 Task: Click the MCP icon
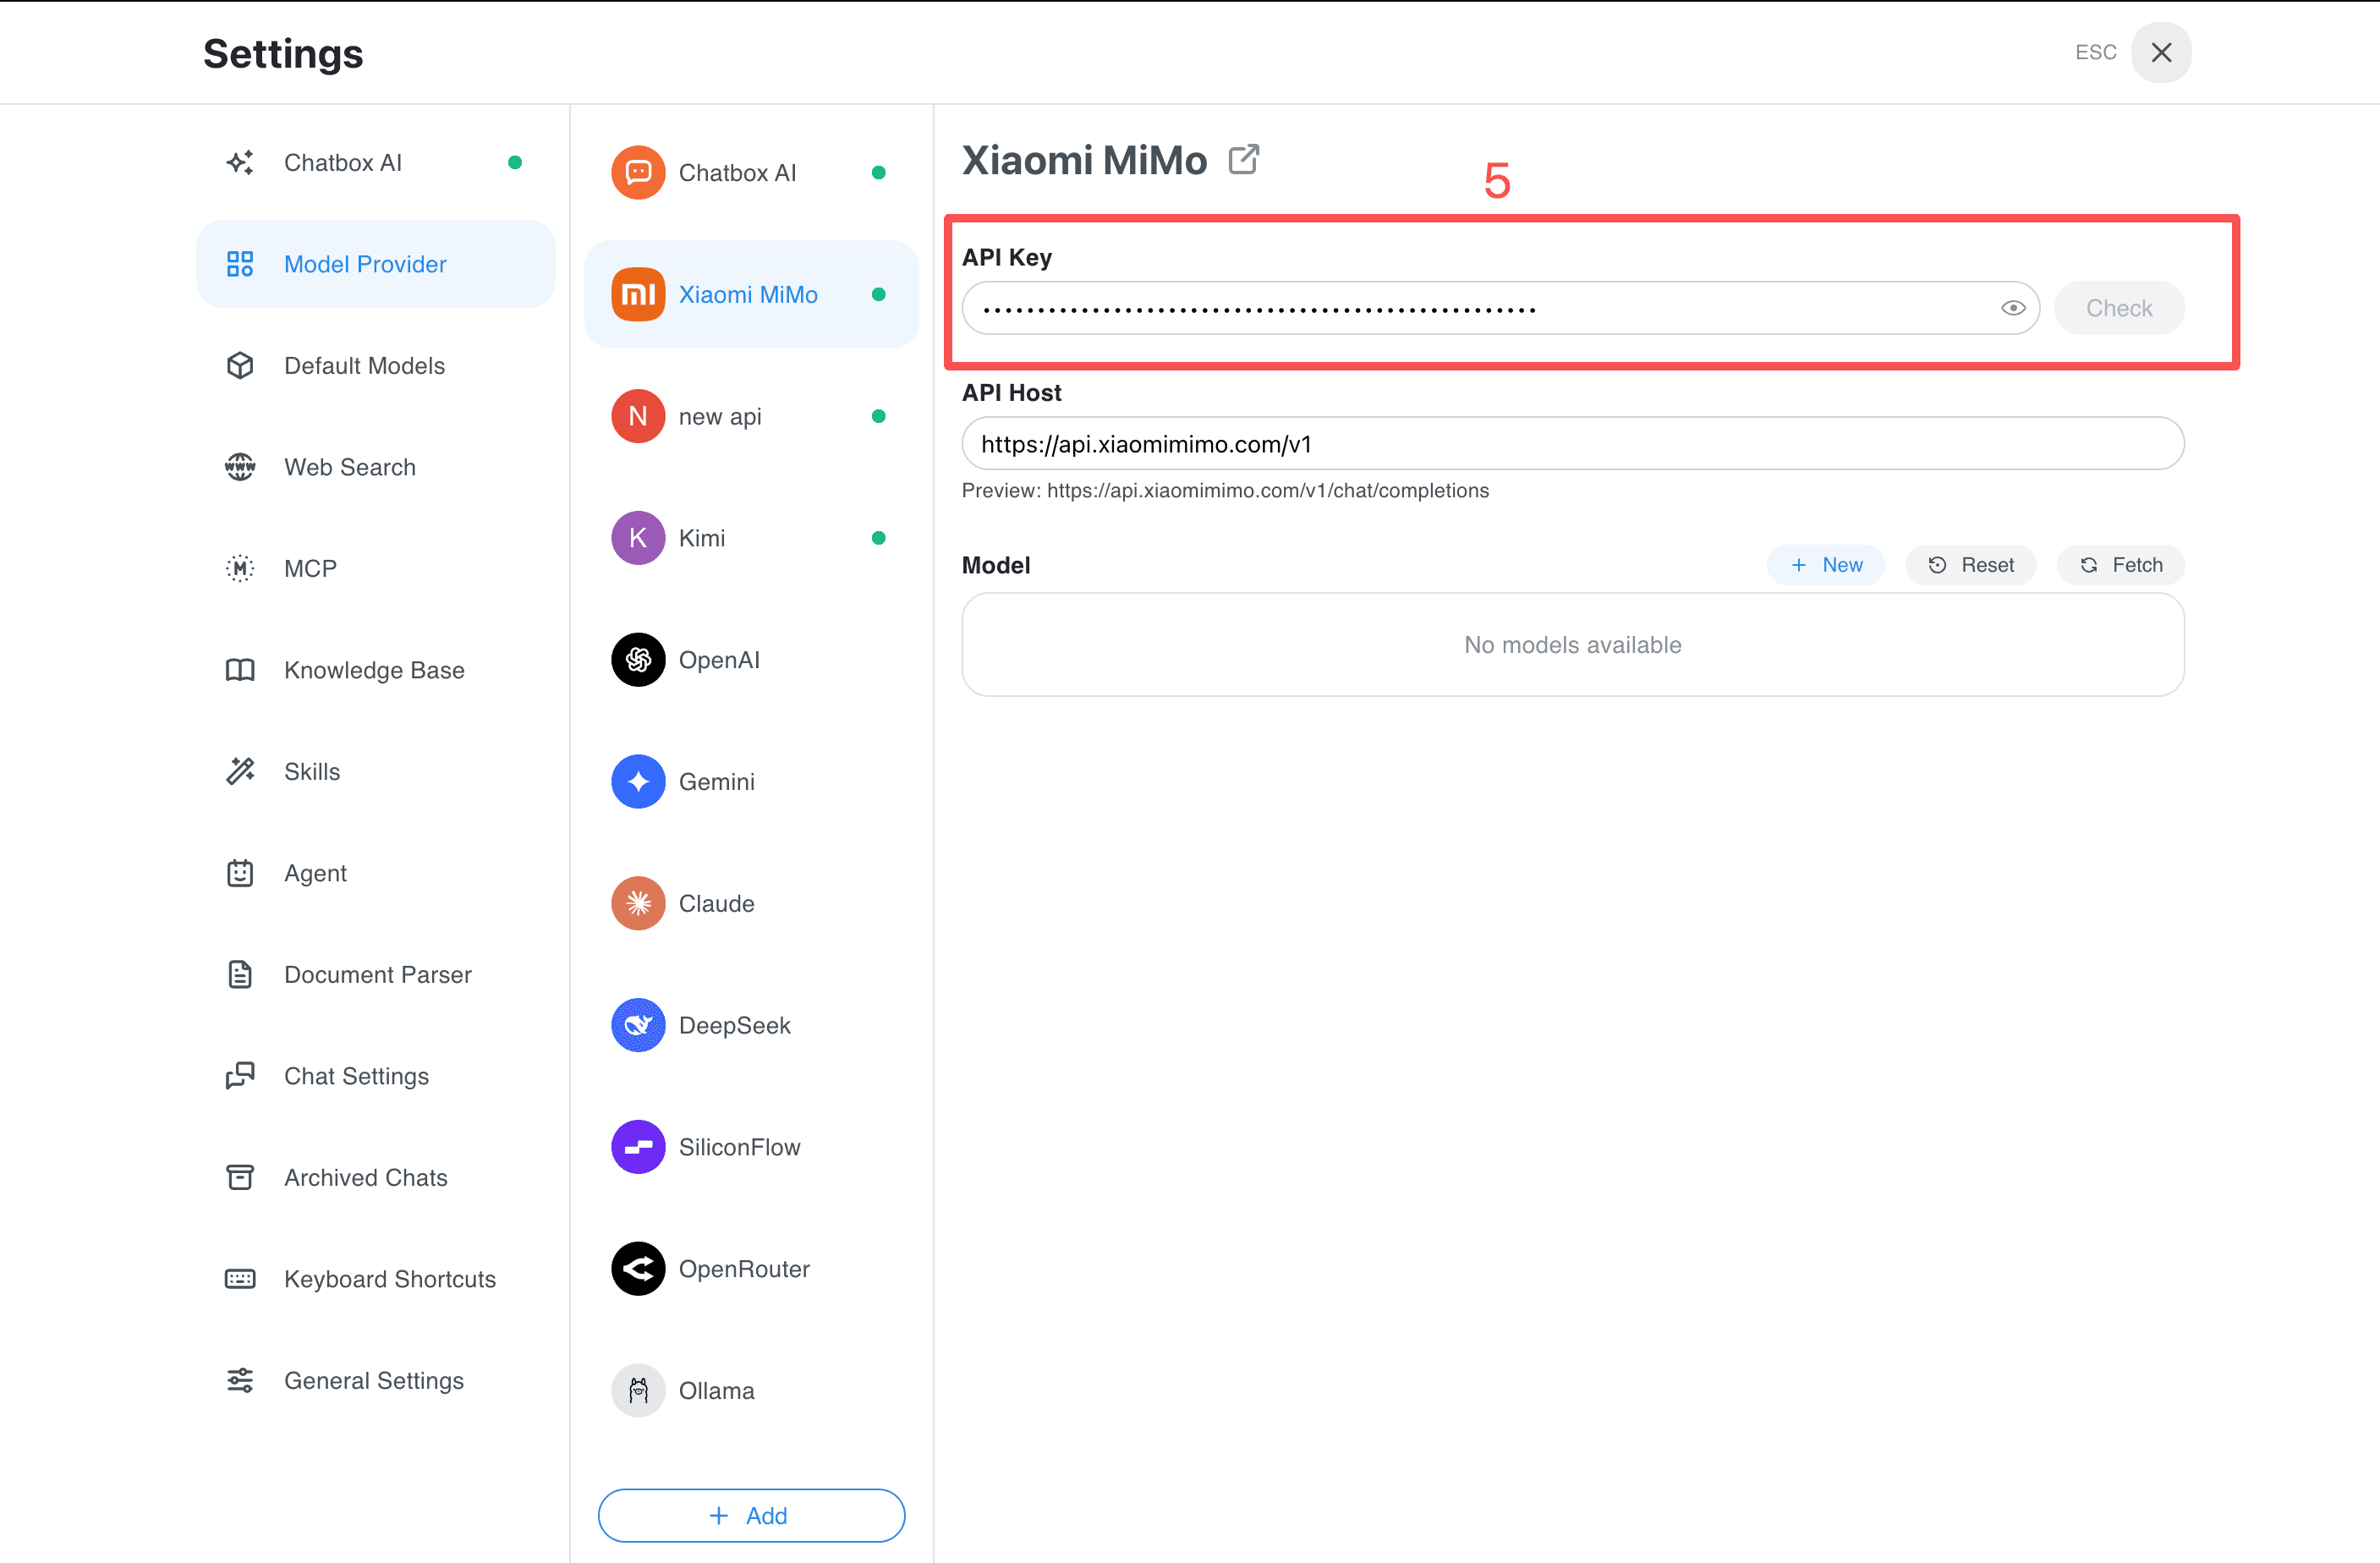(240, 568)
